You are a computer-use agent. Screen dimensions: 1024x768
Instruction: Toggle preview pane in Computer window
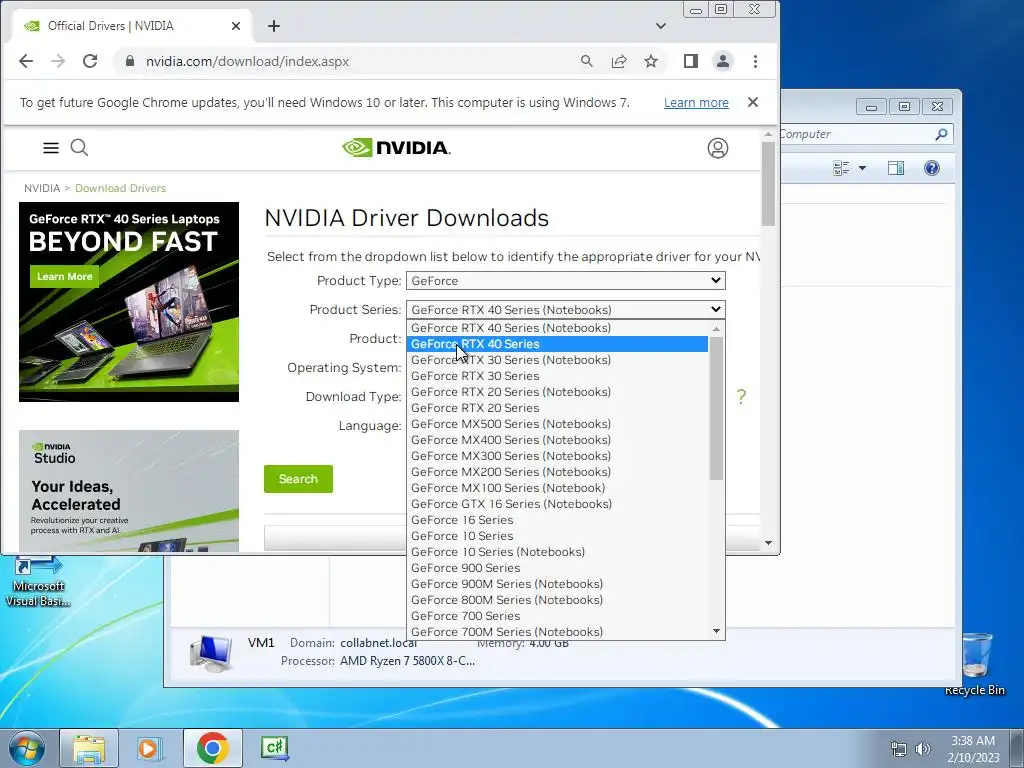tap(896, 168)
